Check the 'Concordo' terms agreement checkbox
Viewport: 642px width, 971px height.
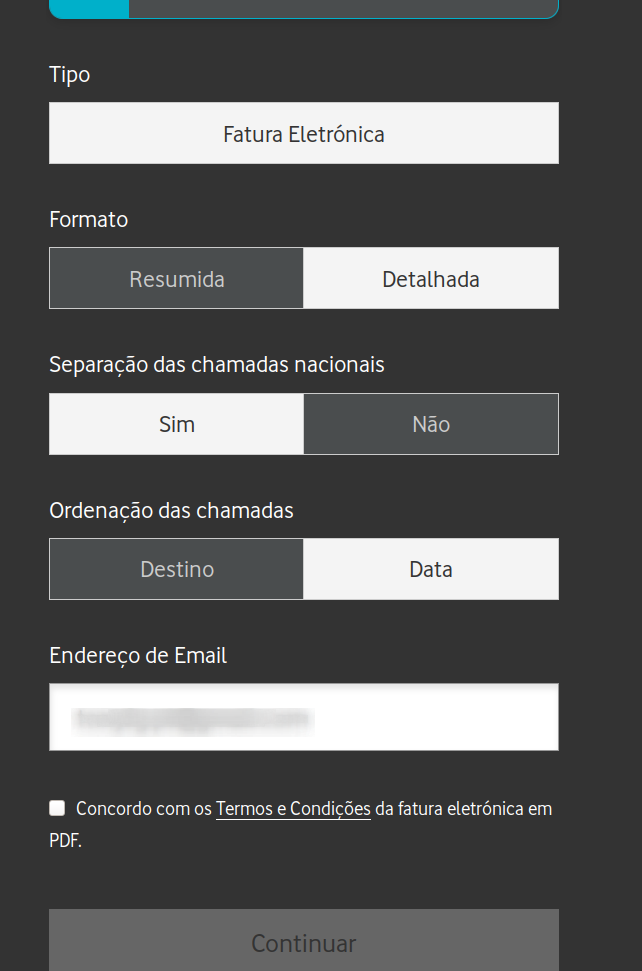[x=57, y=807]
